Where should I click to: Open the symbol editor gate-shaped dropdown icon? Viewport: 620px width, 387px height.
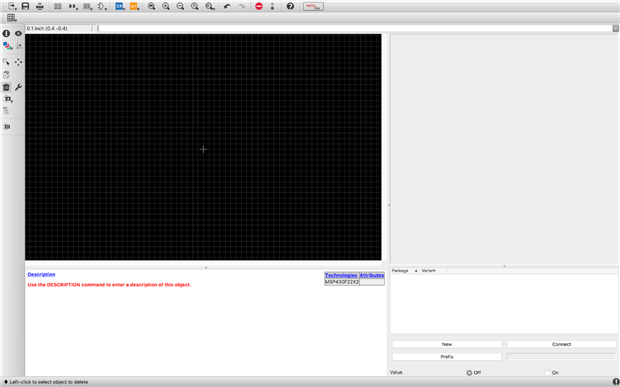click(102, 6)
